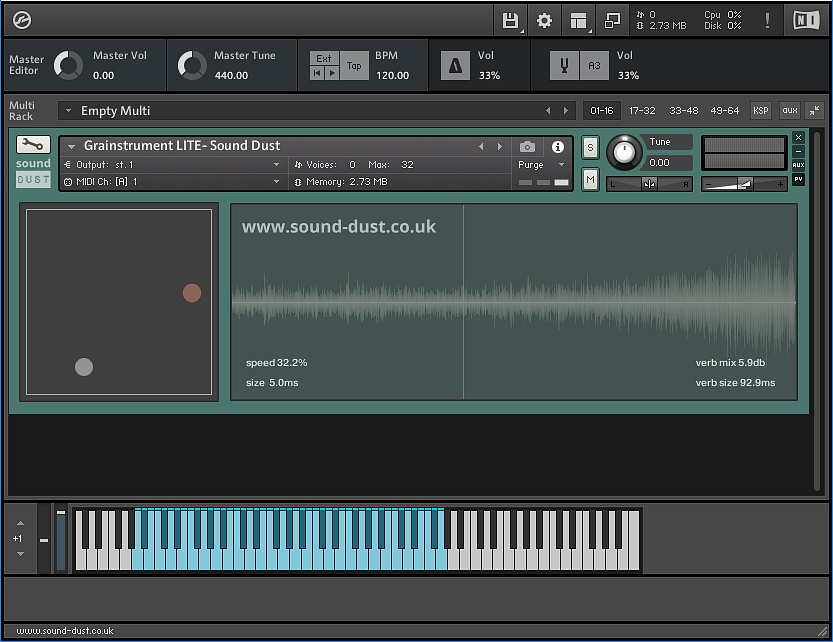Open the settings gear icon
Image resolution: width=833 pixels, height=642 pixels.
tap(544, 20)
